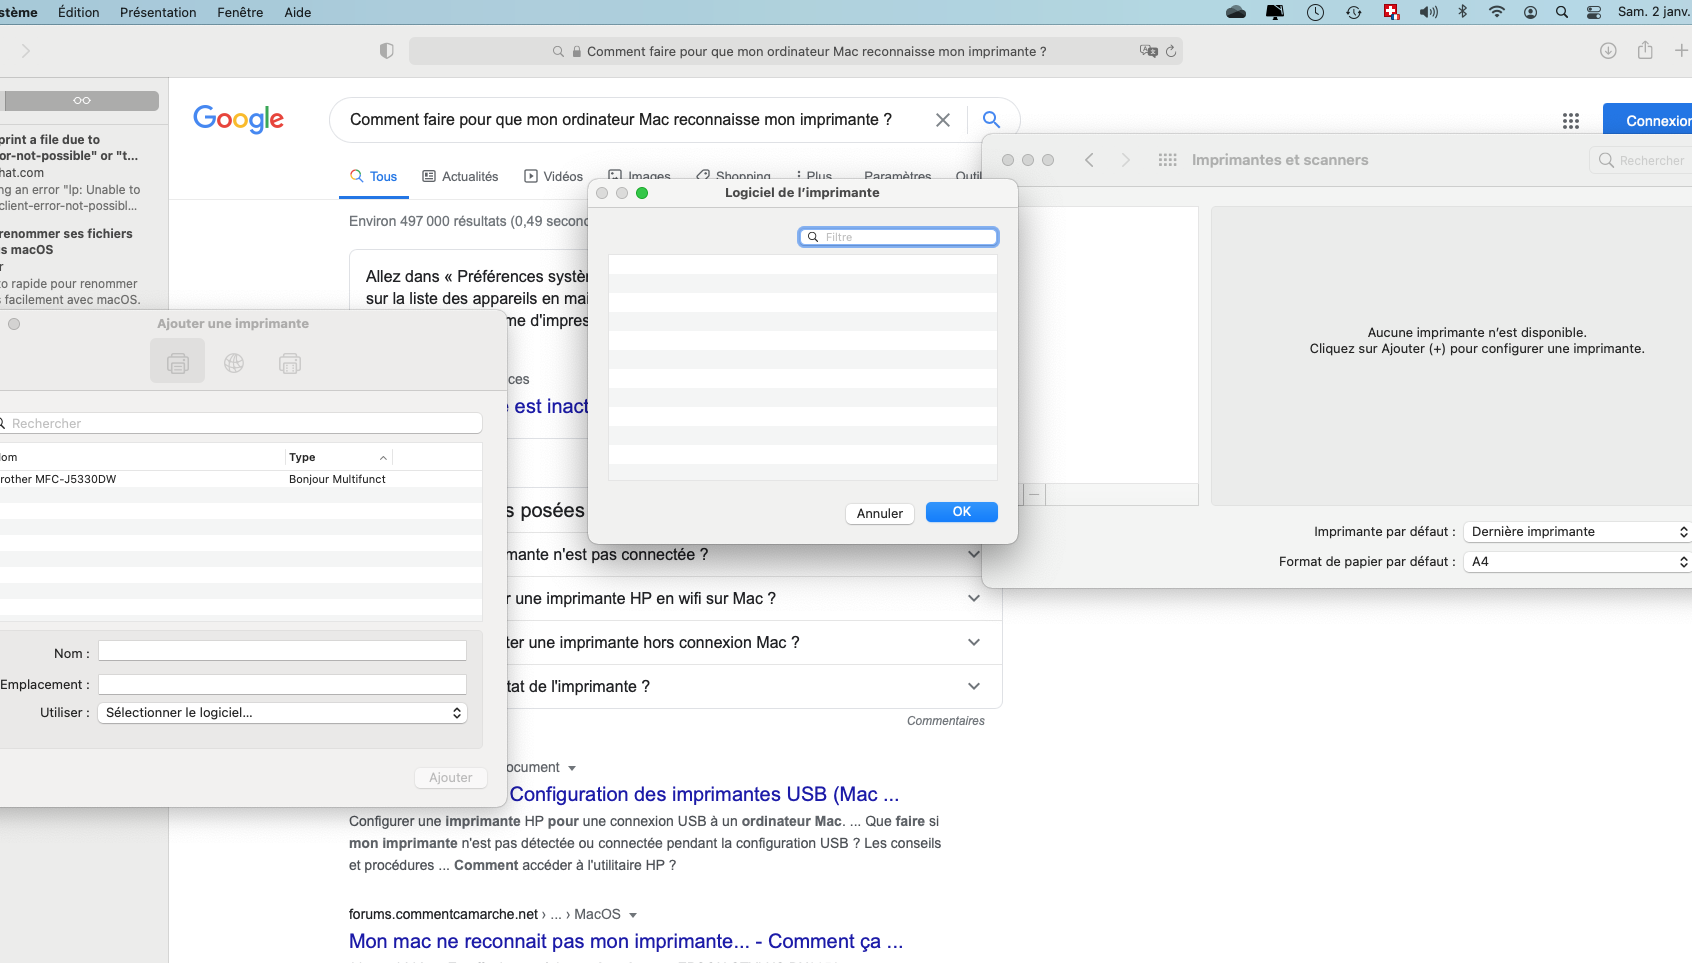Select the IP printer globe icon
This screenshot has height=963, width=1692.
pyautogui.click(x=234, y=363)
